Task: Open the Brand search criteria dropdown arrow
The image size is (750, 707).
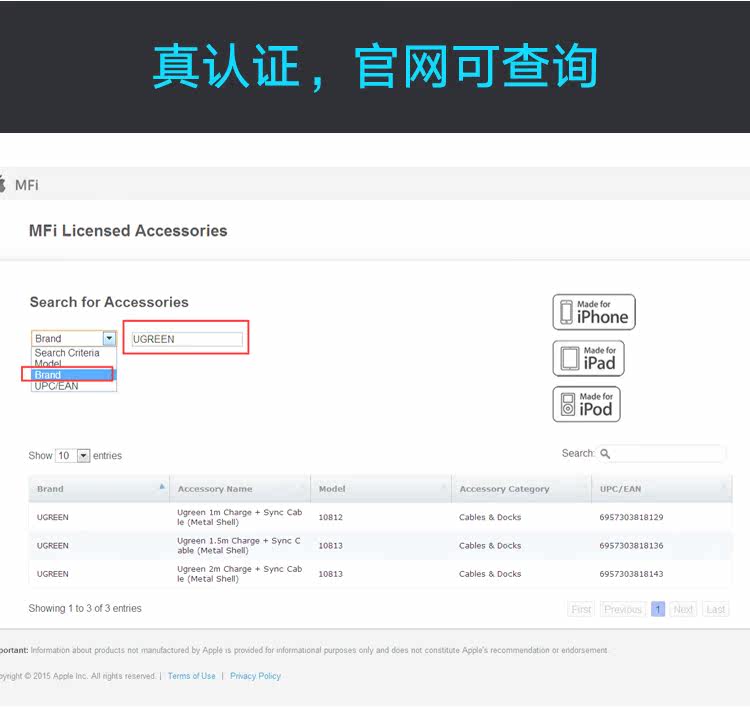Action: (110, 339)
